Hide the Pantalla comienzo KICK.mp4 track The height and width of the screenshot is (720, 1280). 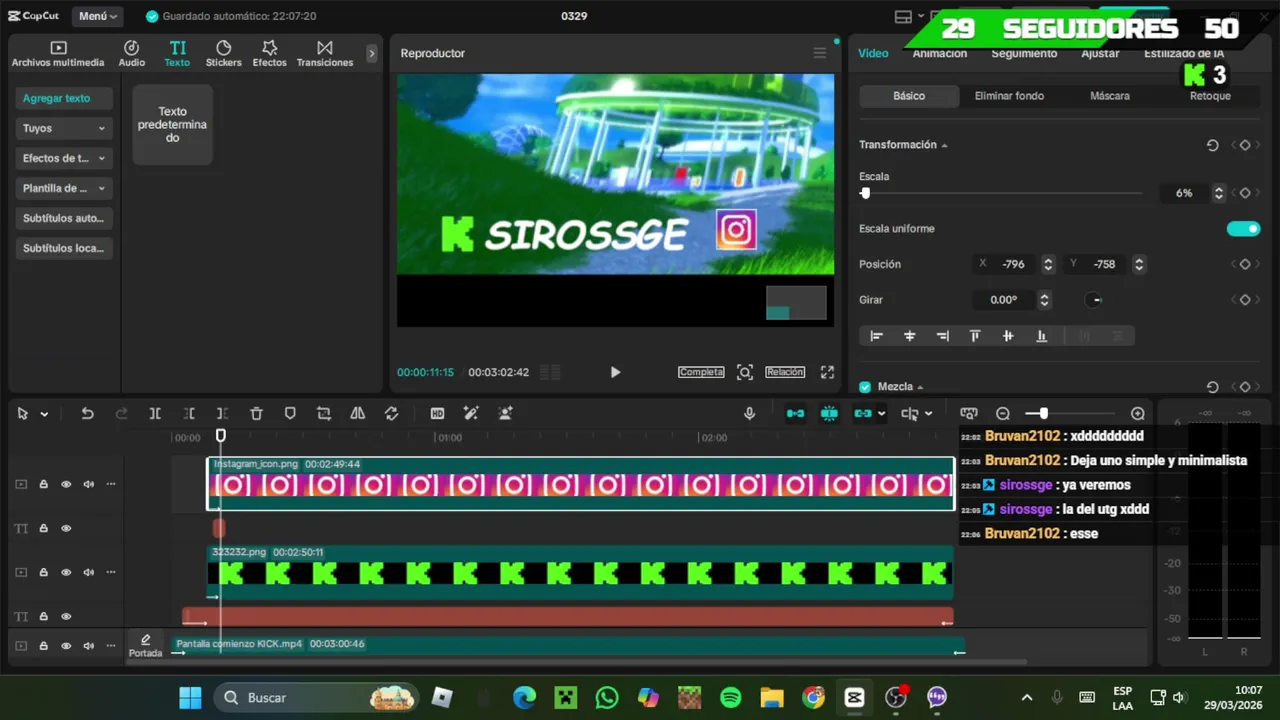[x=66, y=646]
